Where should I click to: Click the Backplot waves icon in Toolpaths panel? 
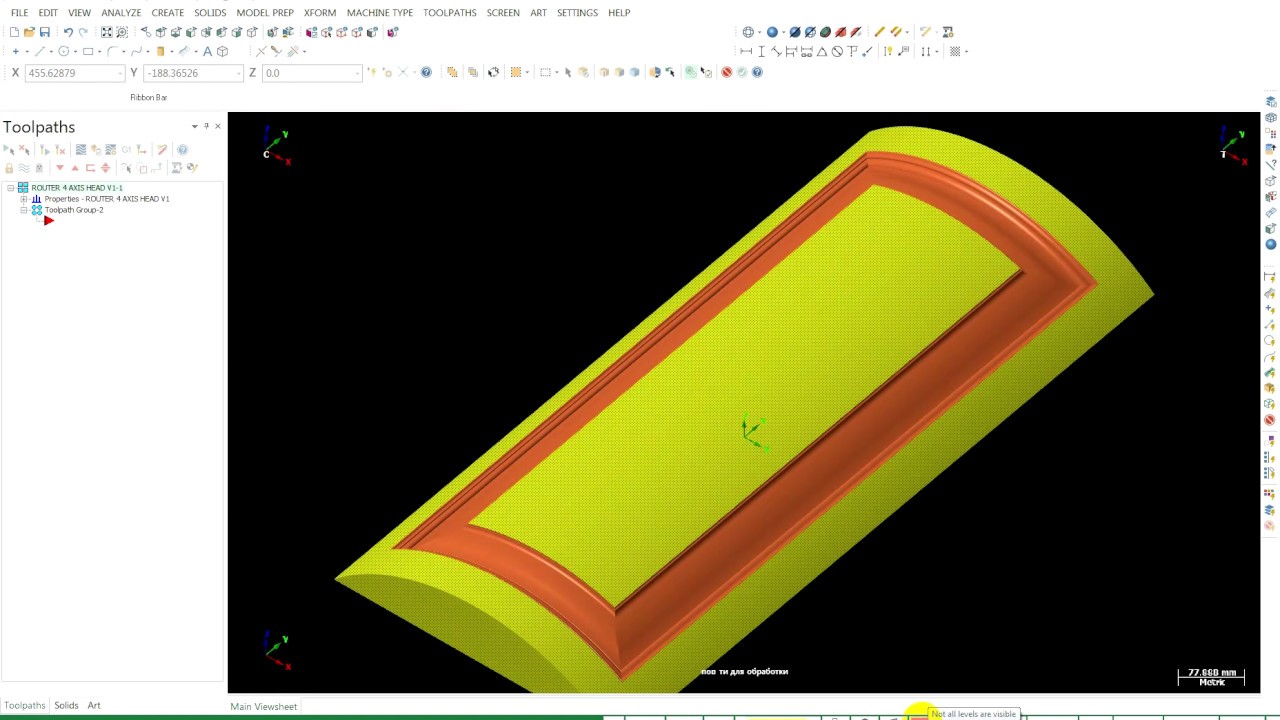[x=81, y=150]
